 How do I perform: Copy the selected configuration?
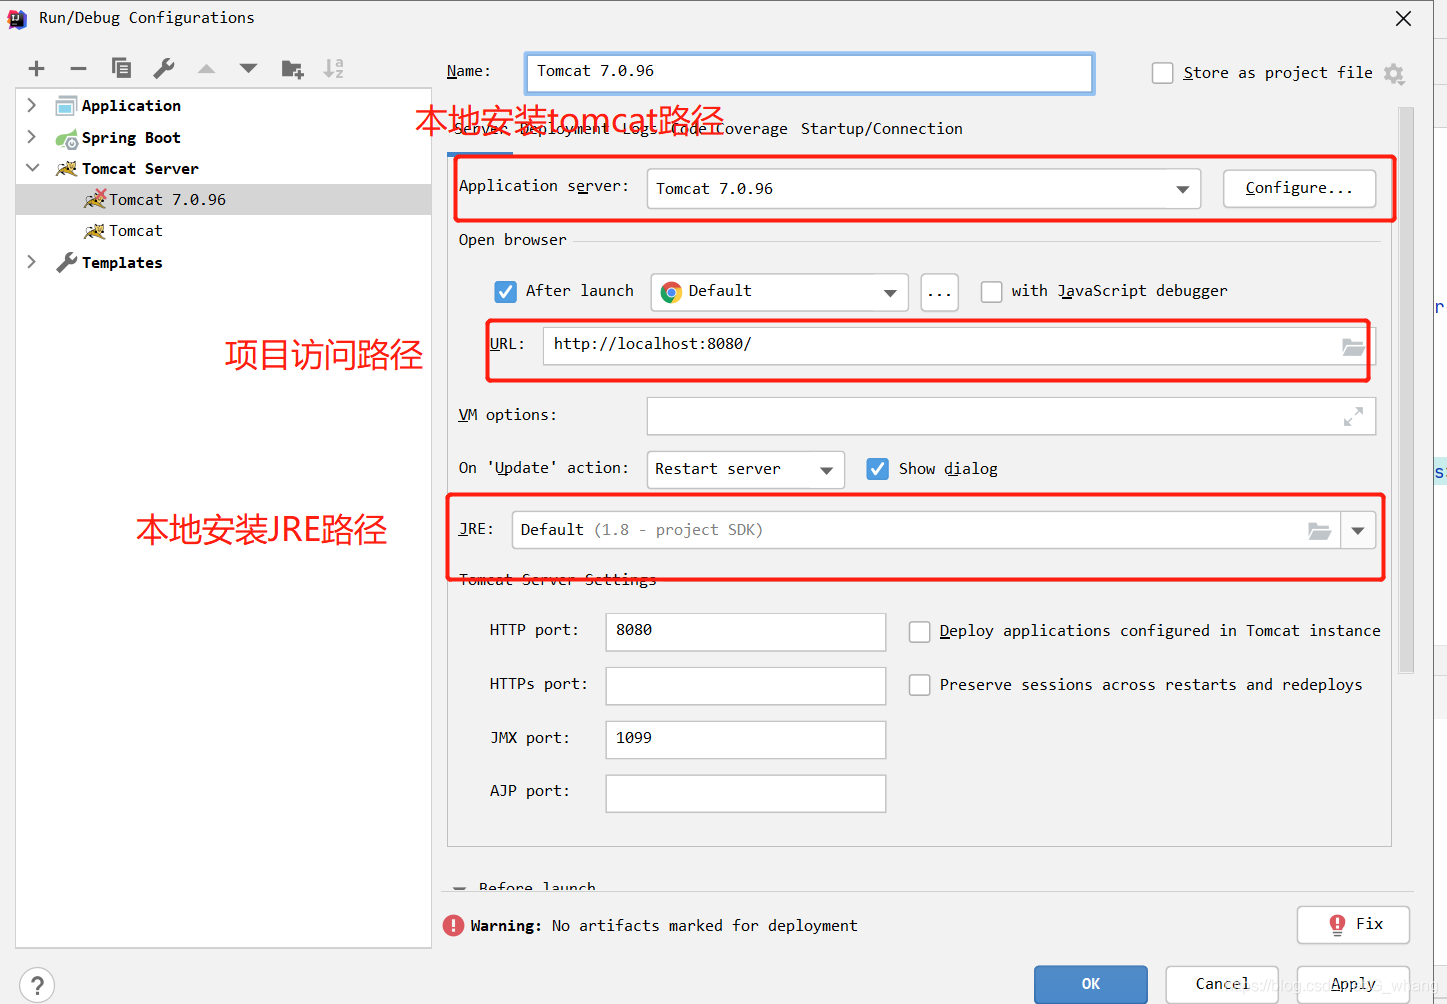pyautogui.click(x=121, y=68)
